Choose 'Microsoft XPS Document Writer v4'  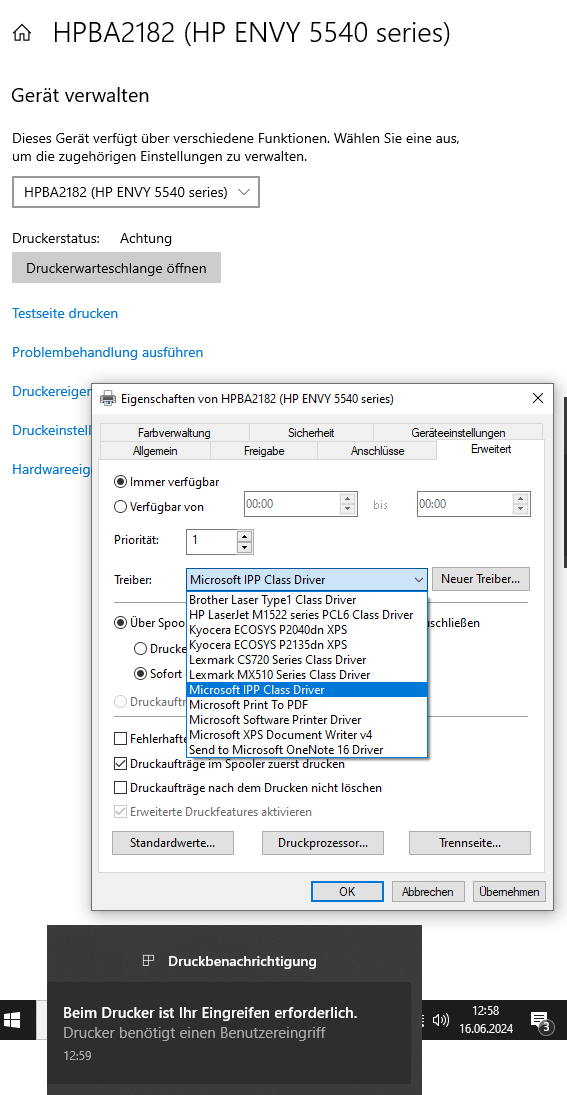pos(307,735)
